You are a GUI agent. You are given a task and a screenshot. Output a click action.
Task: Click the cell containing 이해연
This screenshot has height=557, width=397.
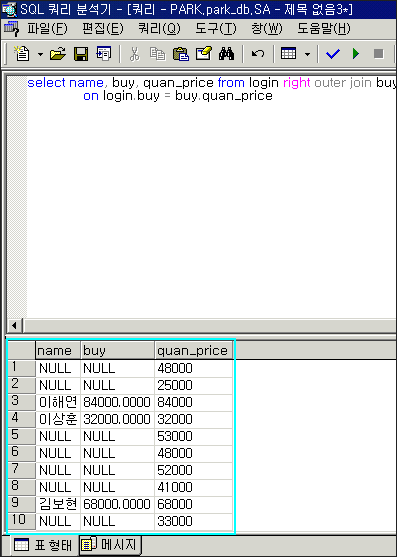(58, 402)
